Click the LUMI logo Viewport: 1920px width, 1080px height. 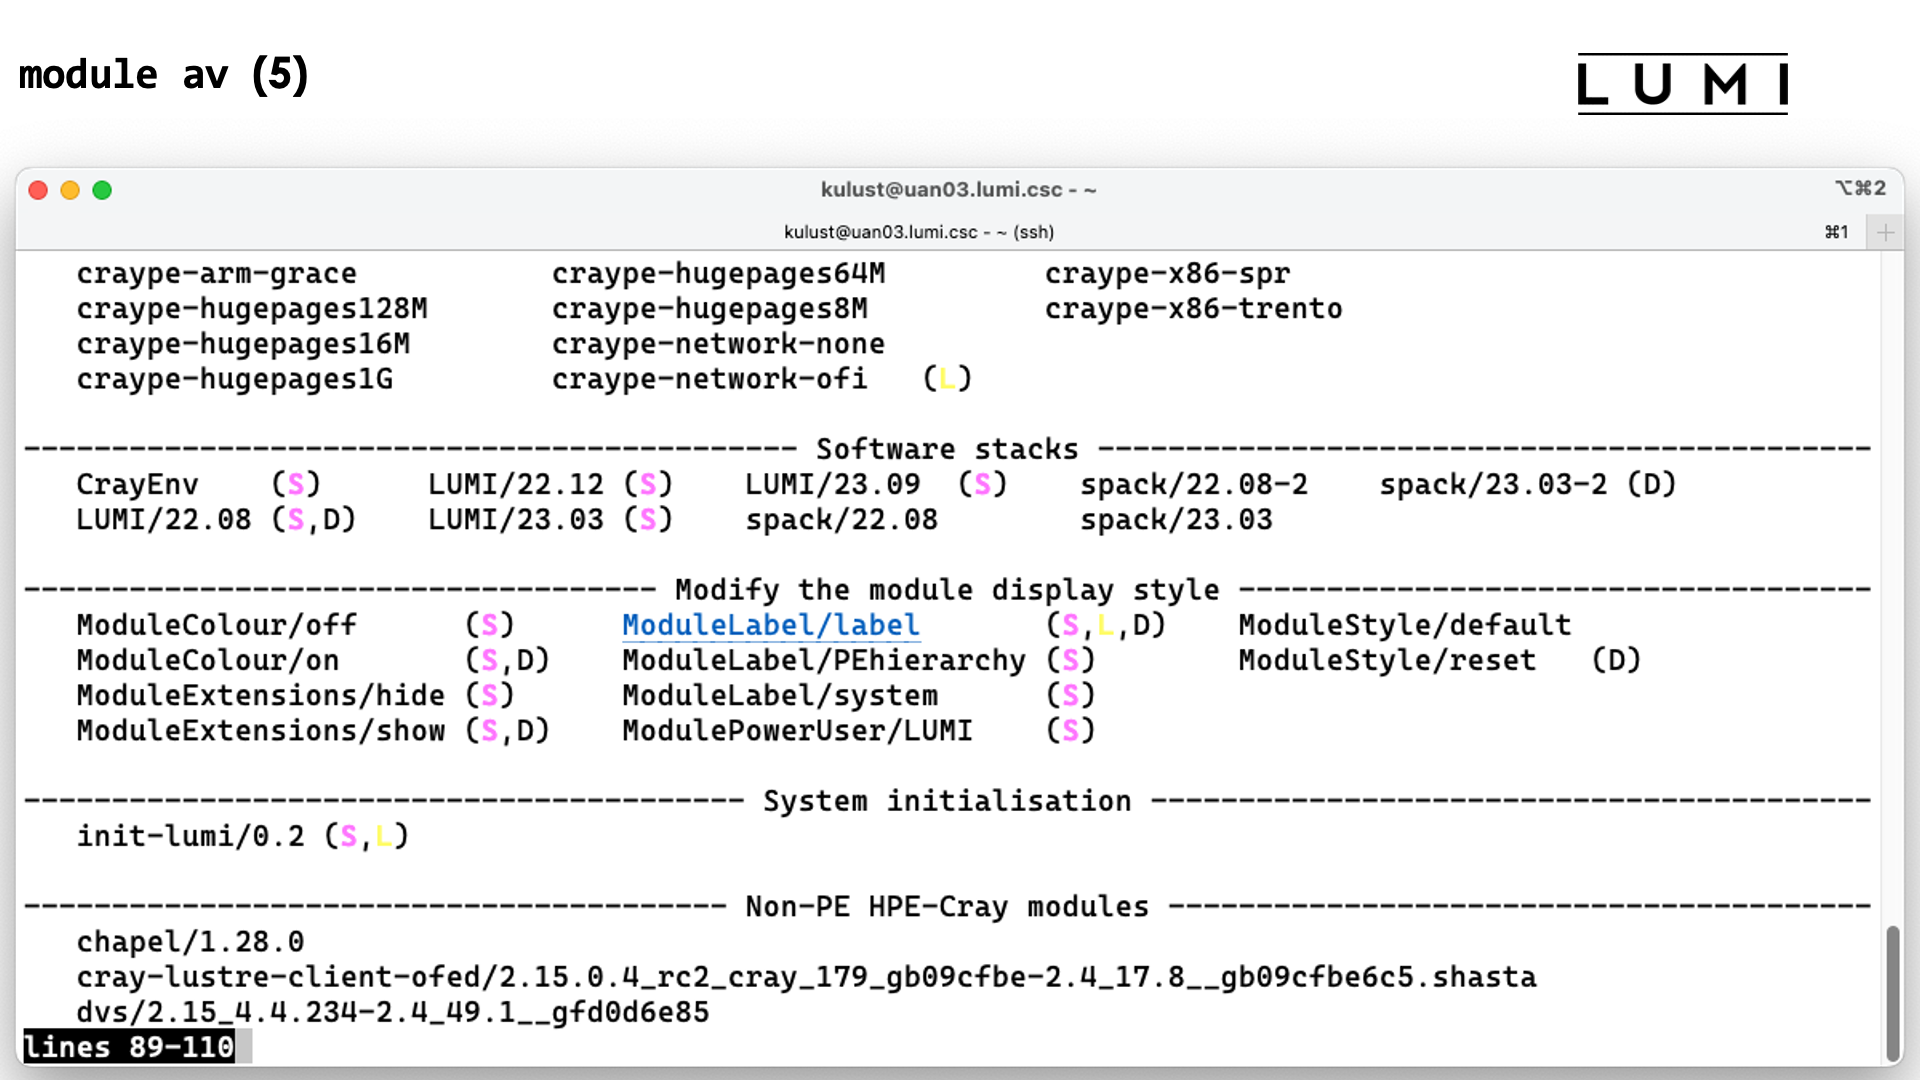[1683, 84]
